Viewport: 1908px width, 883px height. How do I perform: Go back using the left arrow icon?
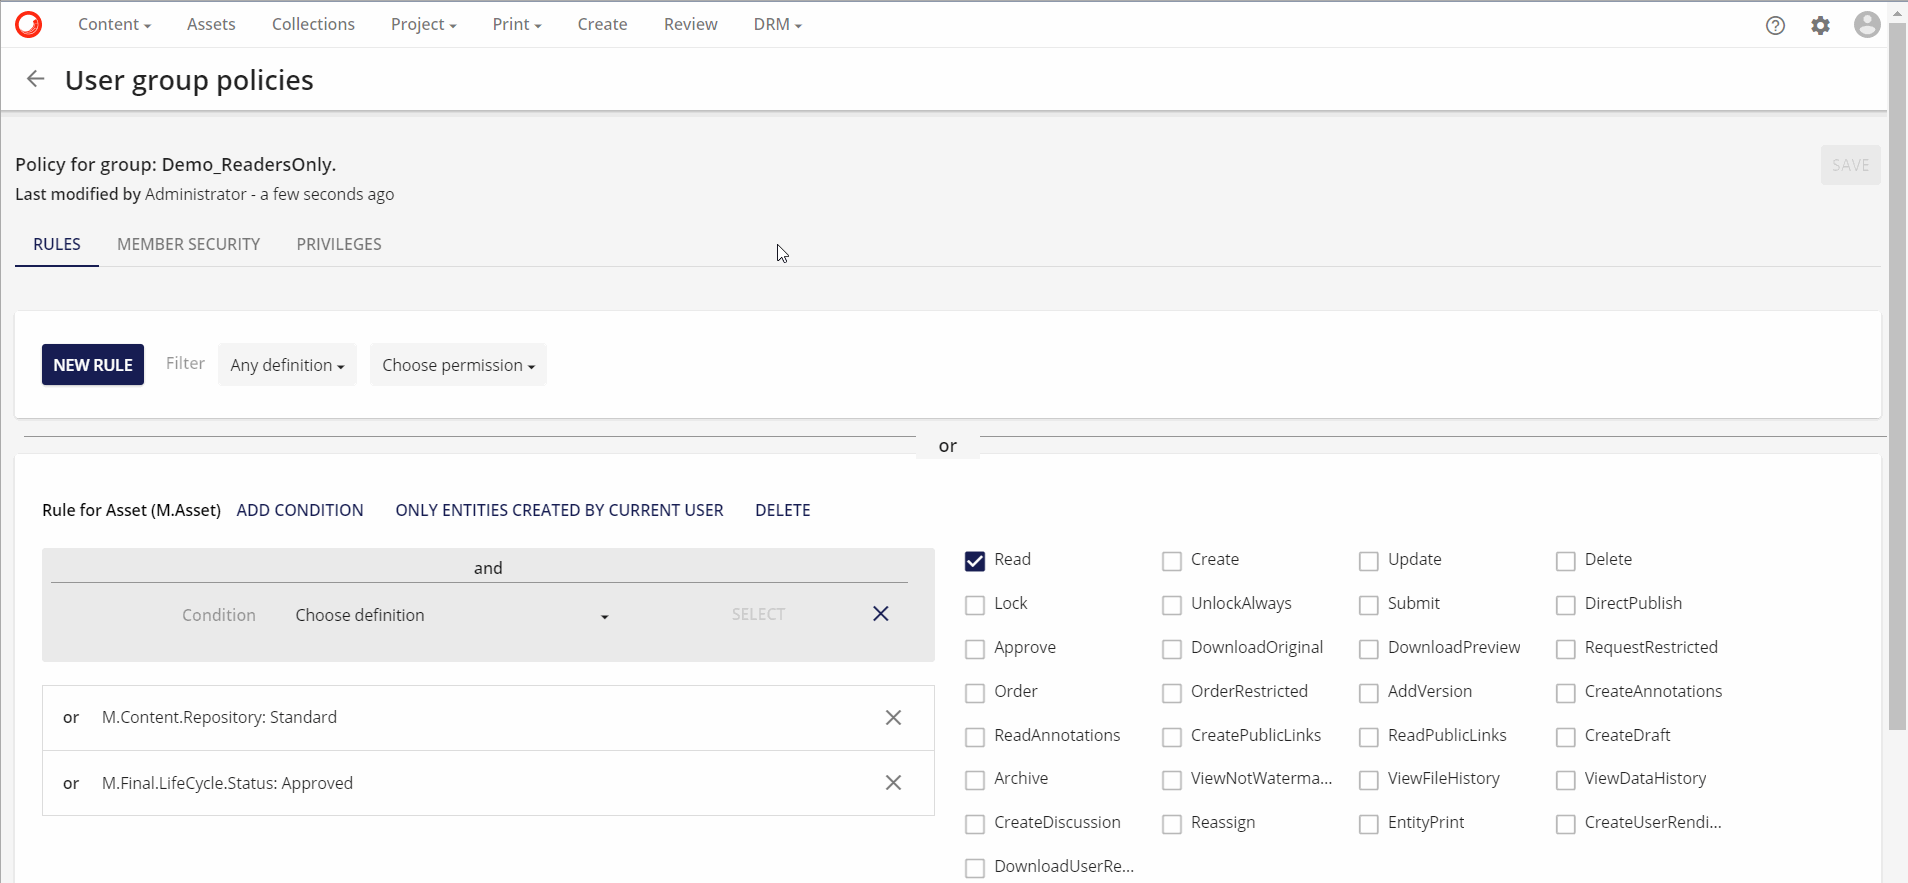pos(36,79)
